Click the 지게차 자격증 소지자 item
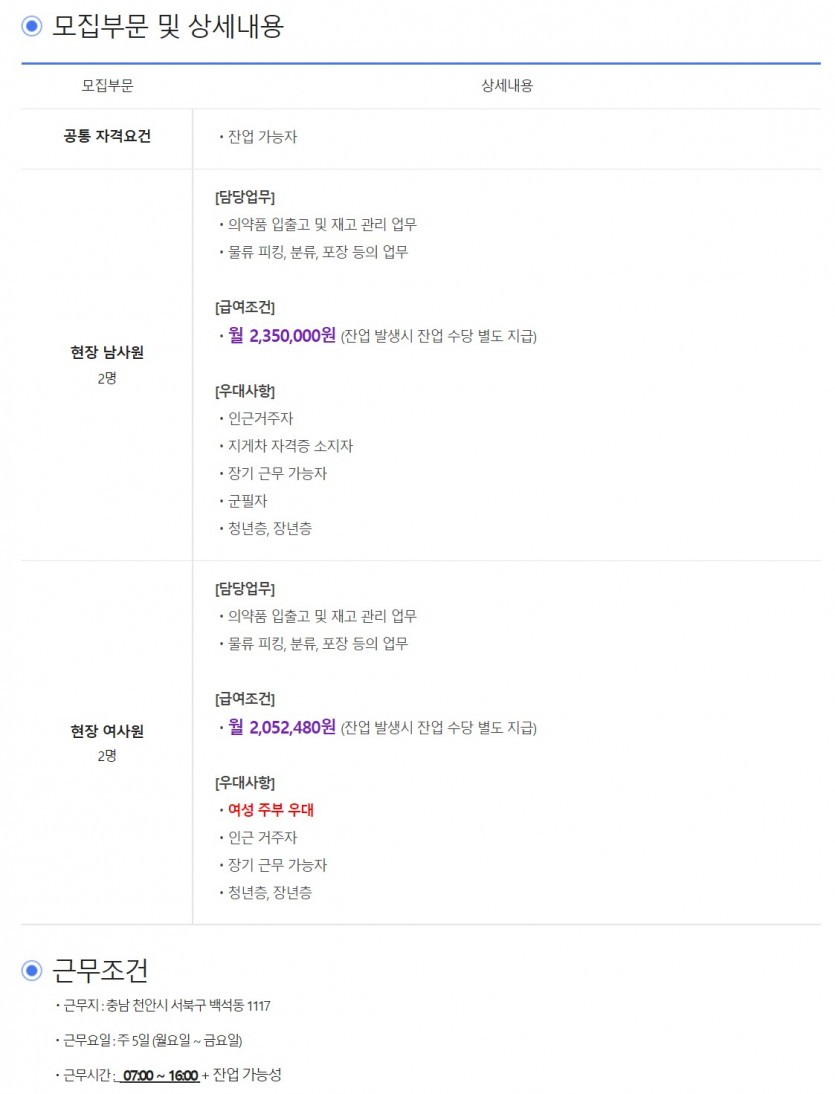Screen dimensions: 835x1094 point(290,446)
